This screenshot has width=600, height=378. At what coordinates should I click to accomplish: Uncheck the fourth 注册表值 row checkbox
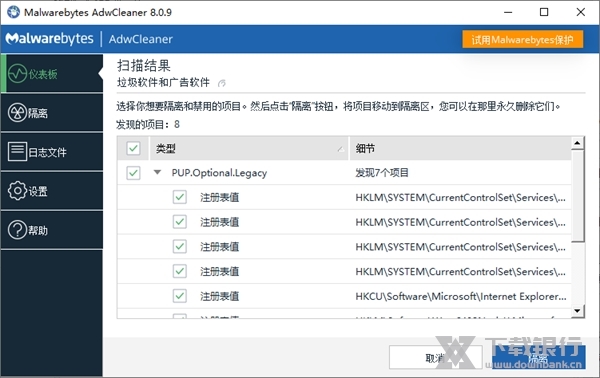179,271
